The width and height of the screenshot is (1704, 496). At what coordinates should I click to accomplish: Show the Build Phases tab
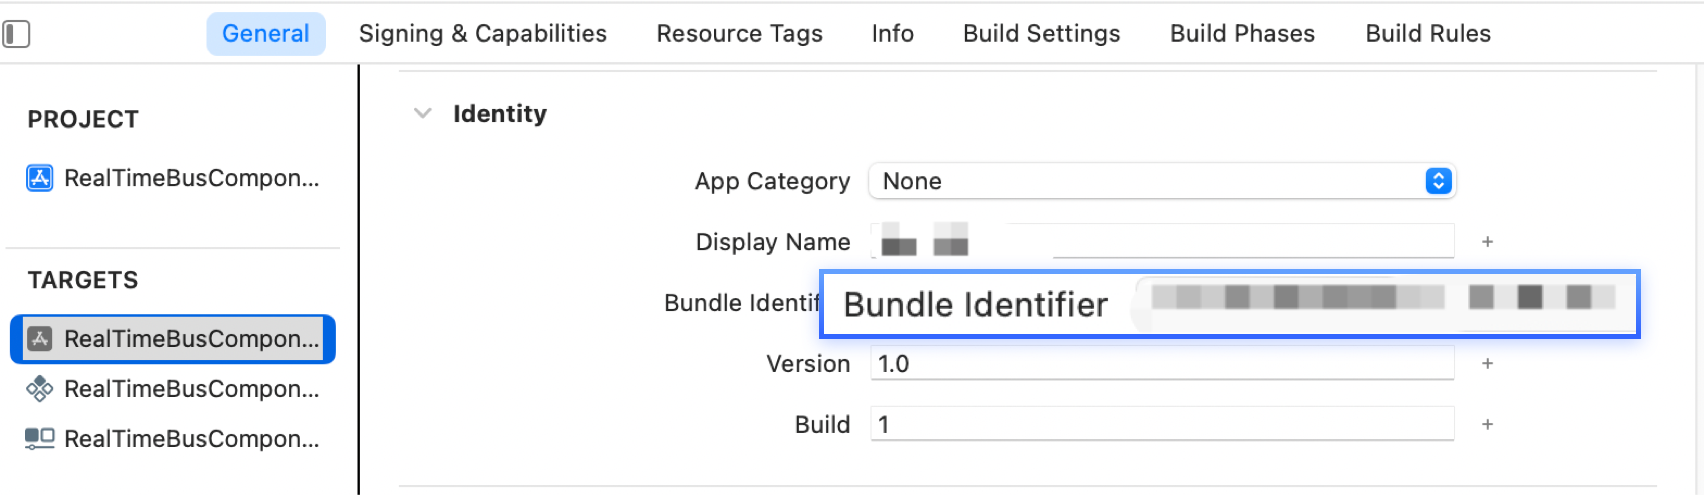(x=1242, y=34)
